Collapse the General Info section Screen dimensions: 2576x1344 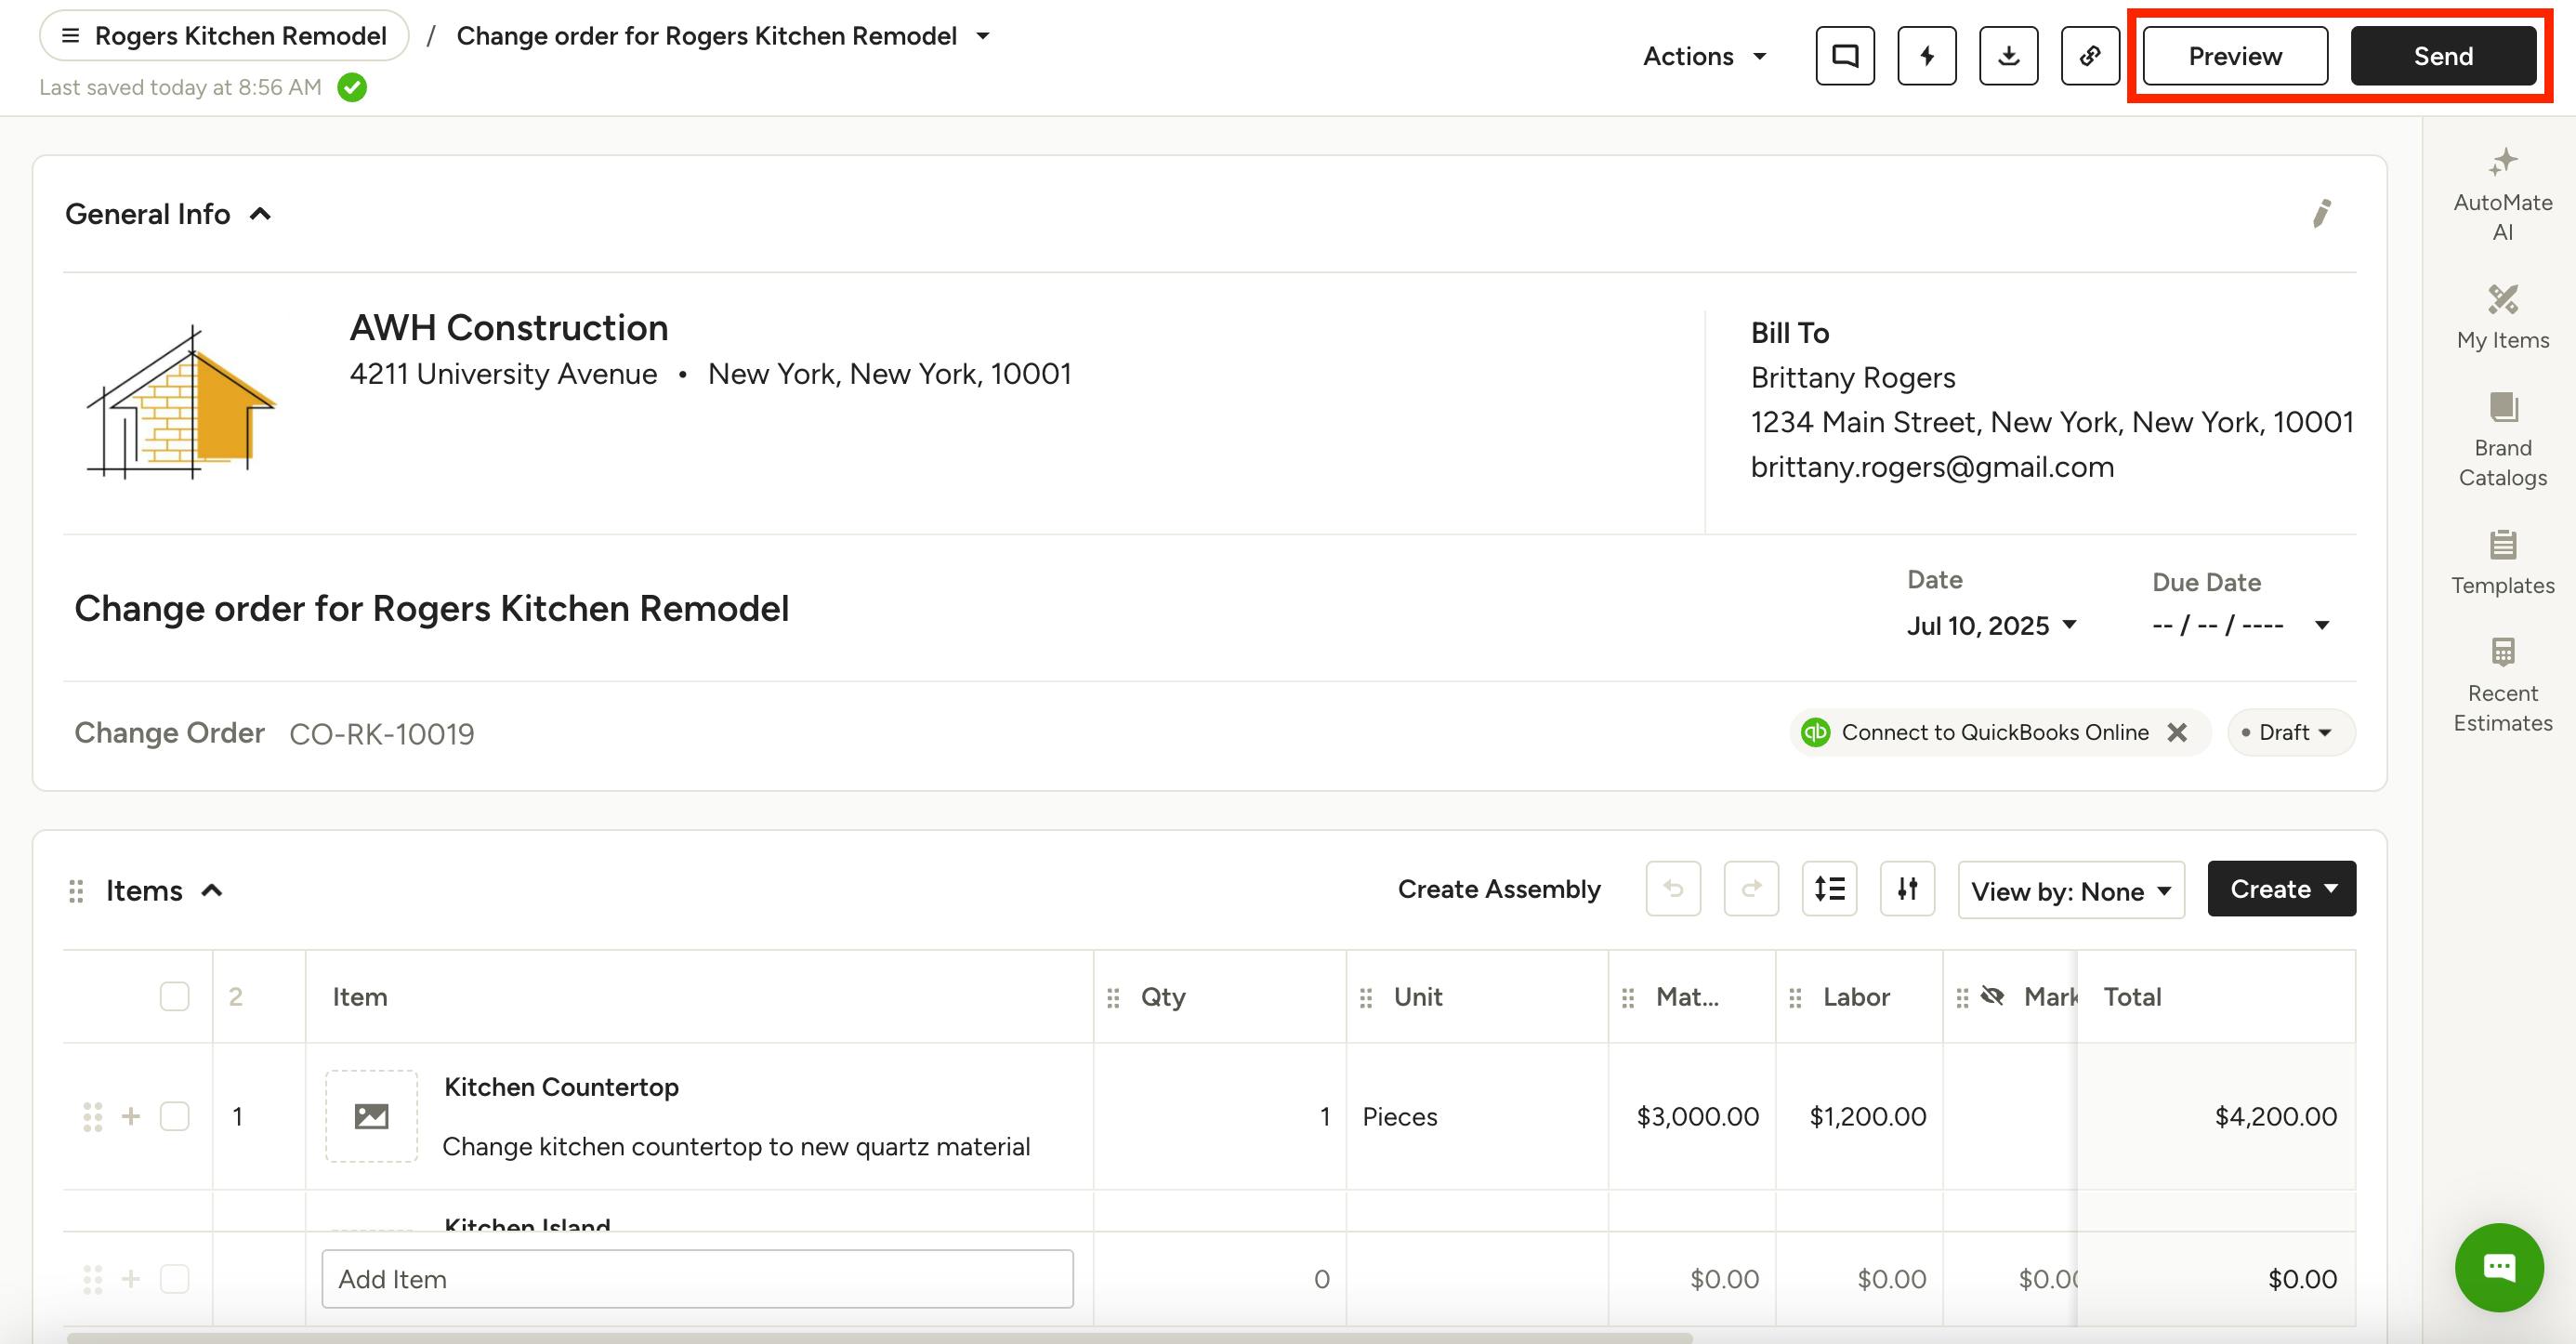click(260, 214)
